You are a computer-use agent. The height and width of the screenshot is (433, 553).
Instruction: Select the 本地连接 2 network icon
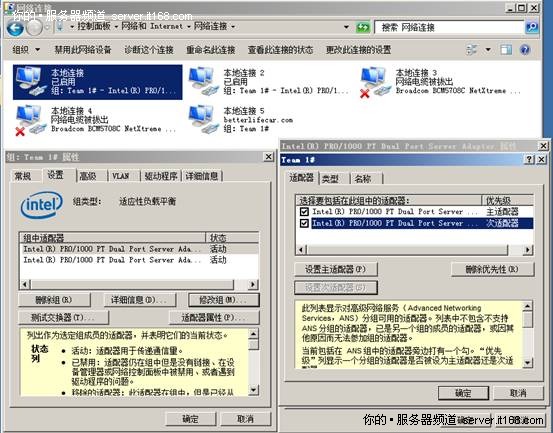point(203,81)
